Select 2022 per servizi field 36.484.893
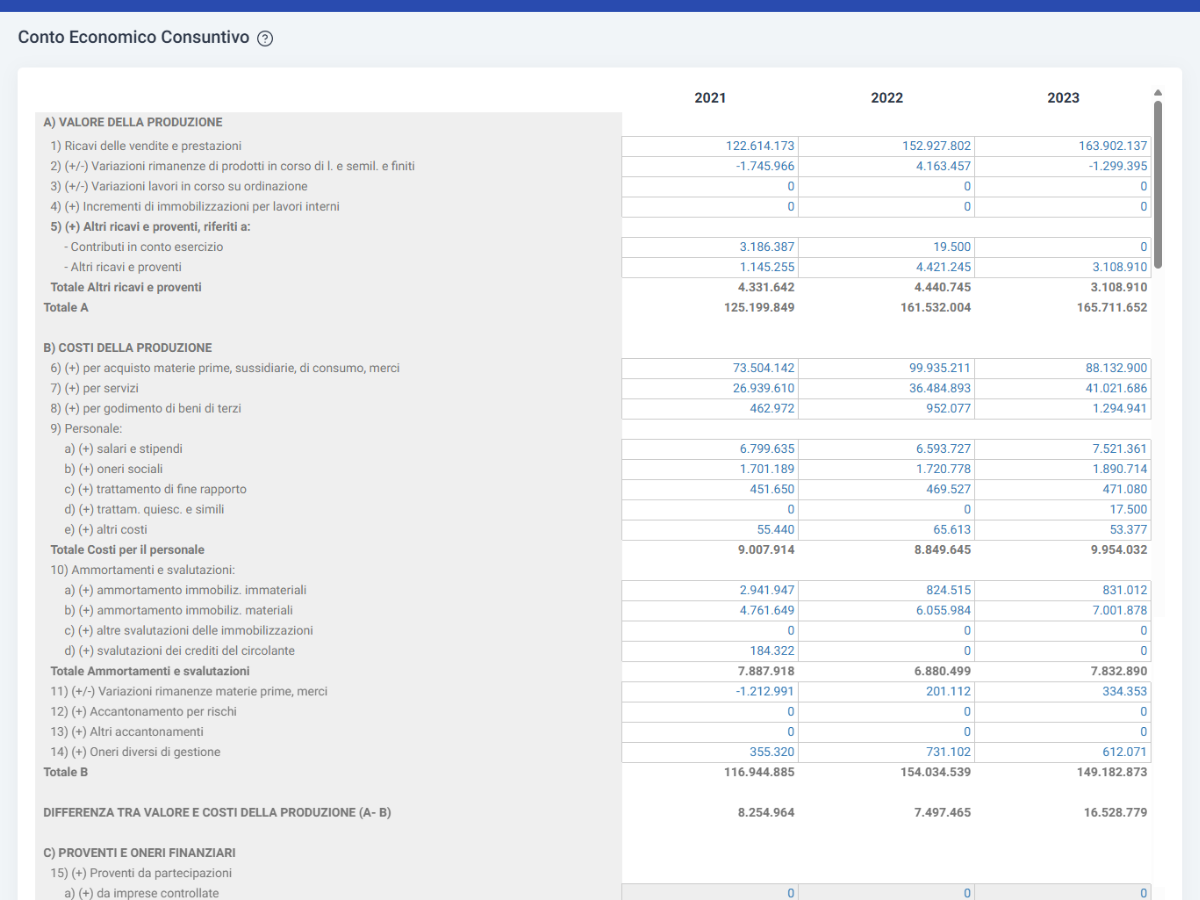This screenshot has width=1200, height=900. pos(887,389)
